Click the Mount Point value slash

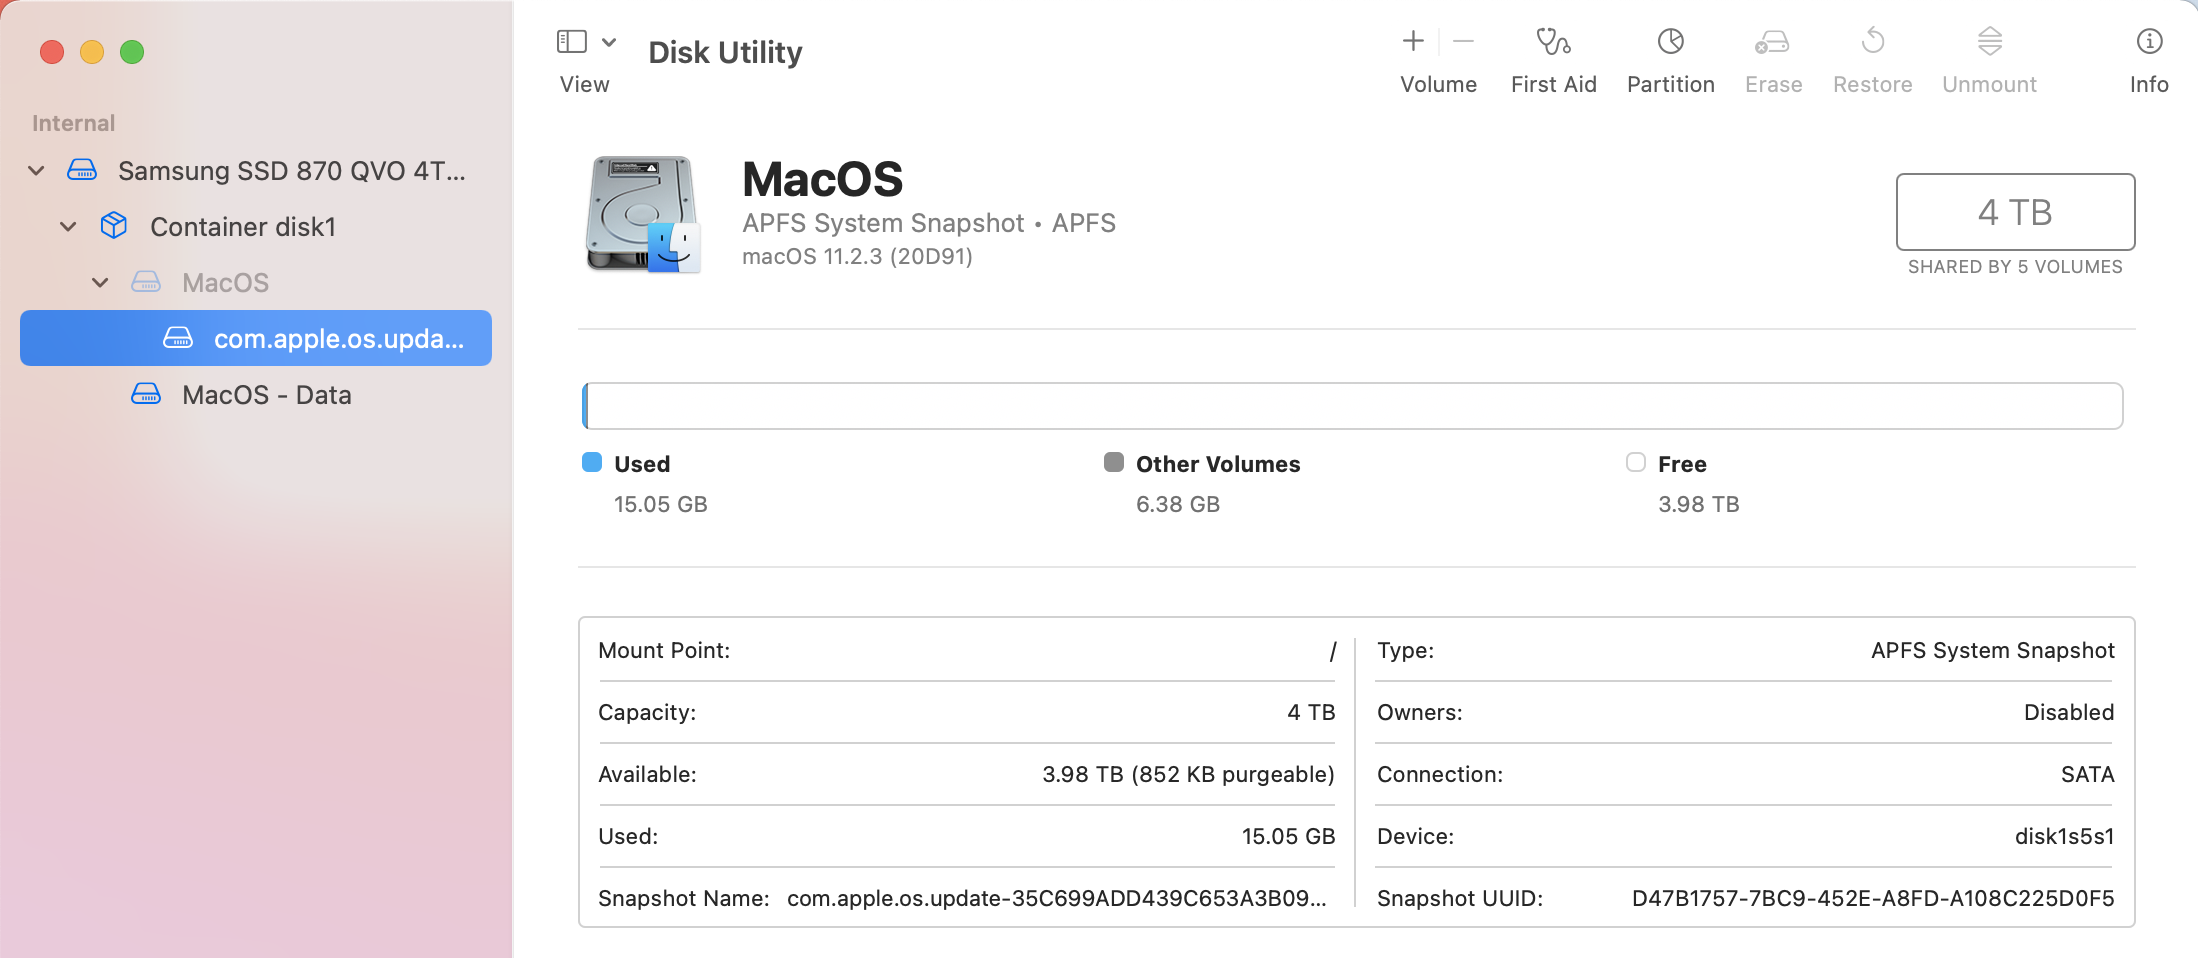pos(1333,651)
